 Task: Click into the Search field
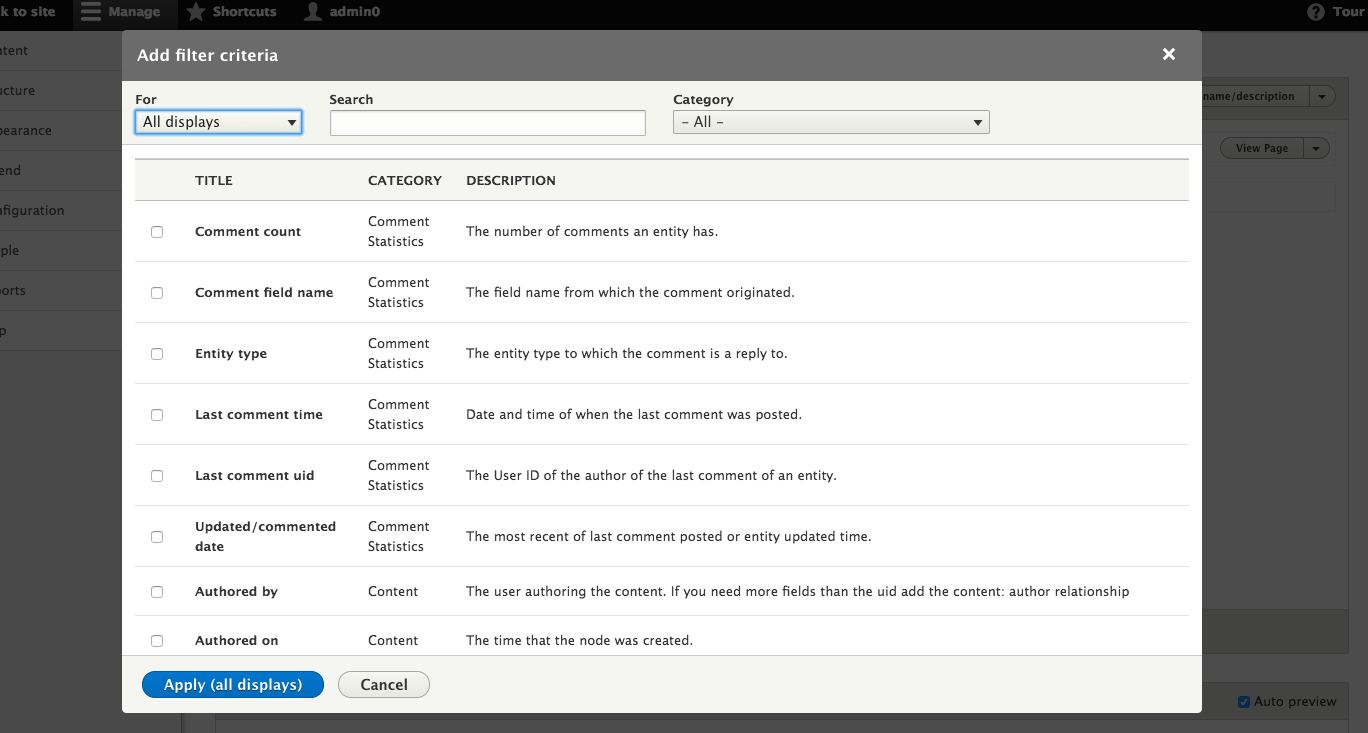click(488, 122)
